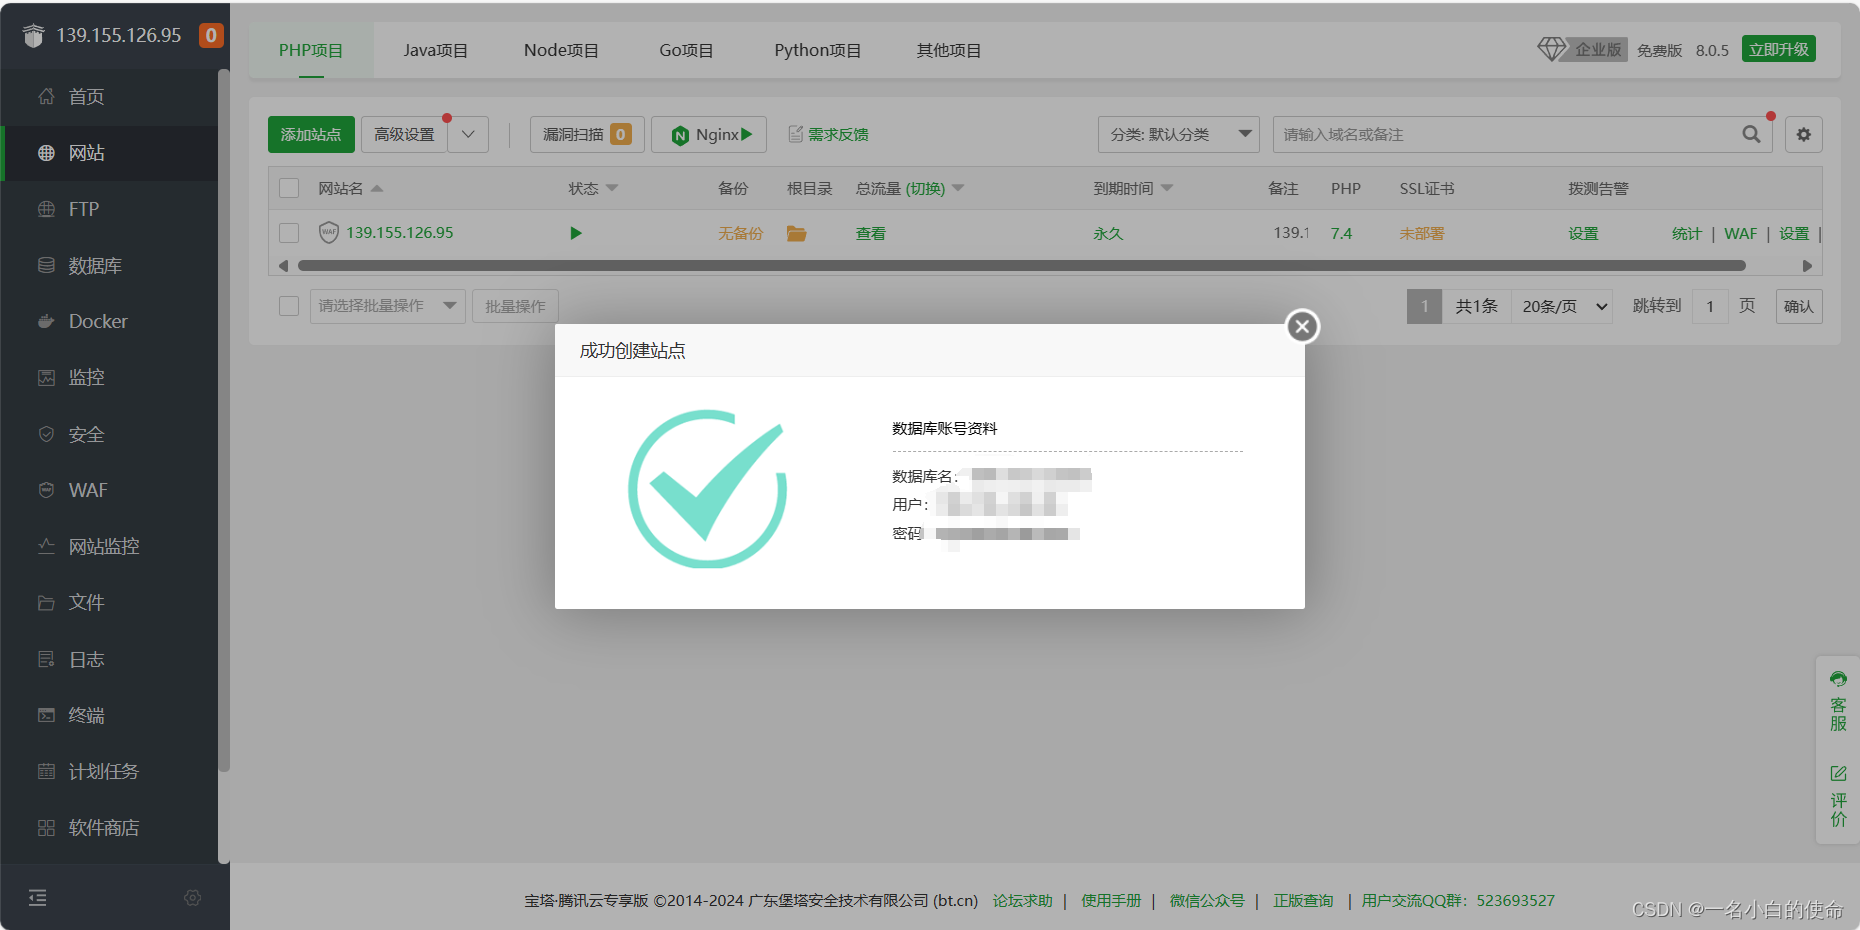This screenshot has height=930, width=1860.
Task: Click the 企业版 diamond icon
Action: tap(1552, 49)
